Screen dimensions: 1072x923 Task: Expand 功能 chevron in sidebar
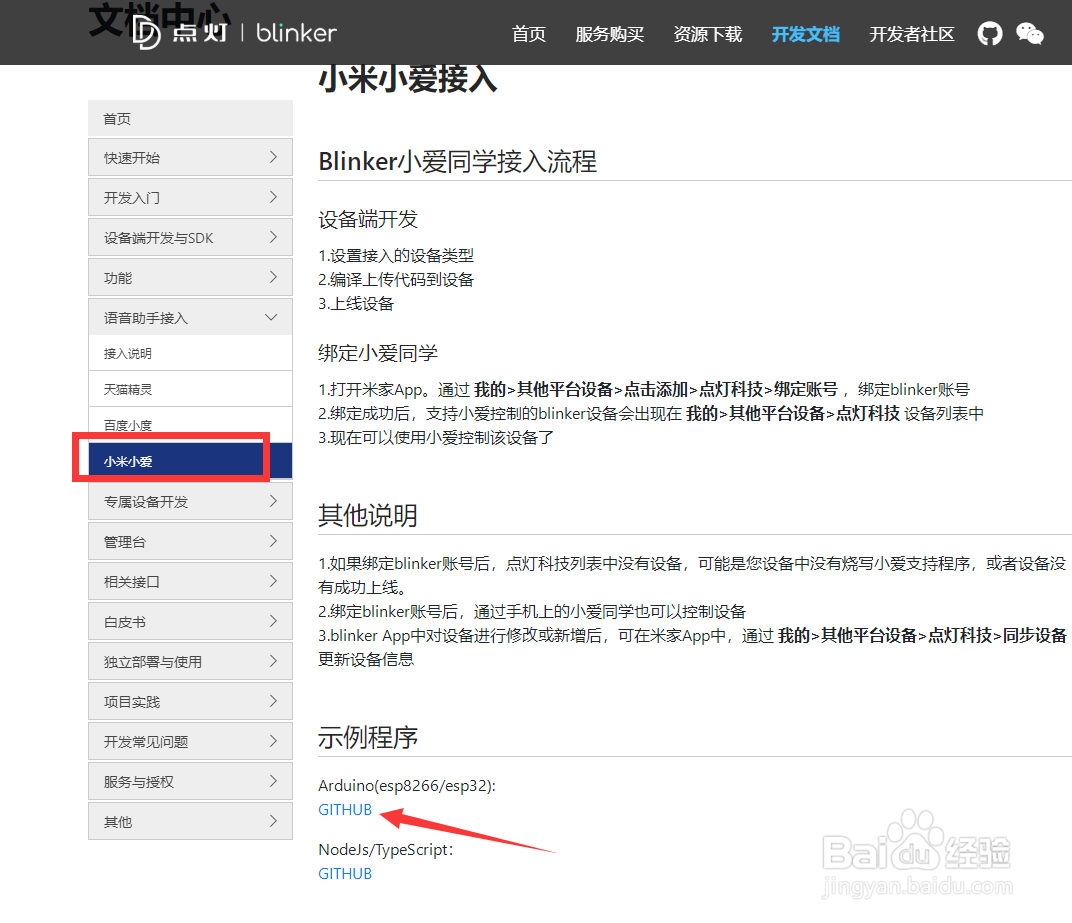pyautogui.click(x=273, y=277)
